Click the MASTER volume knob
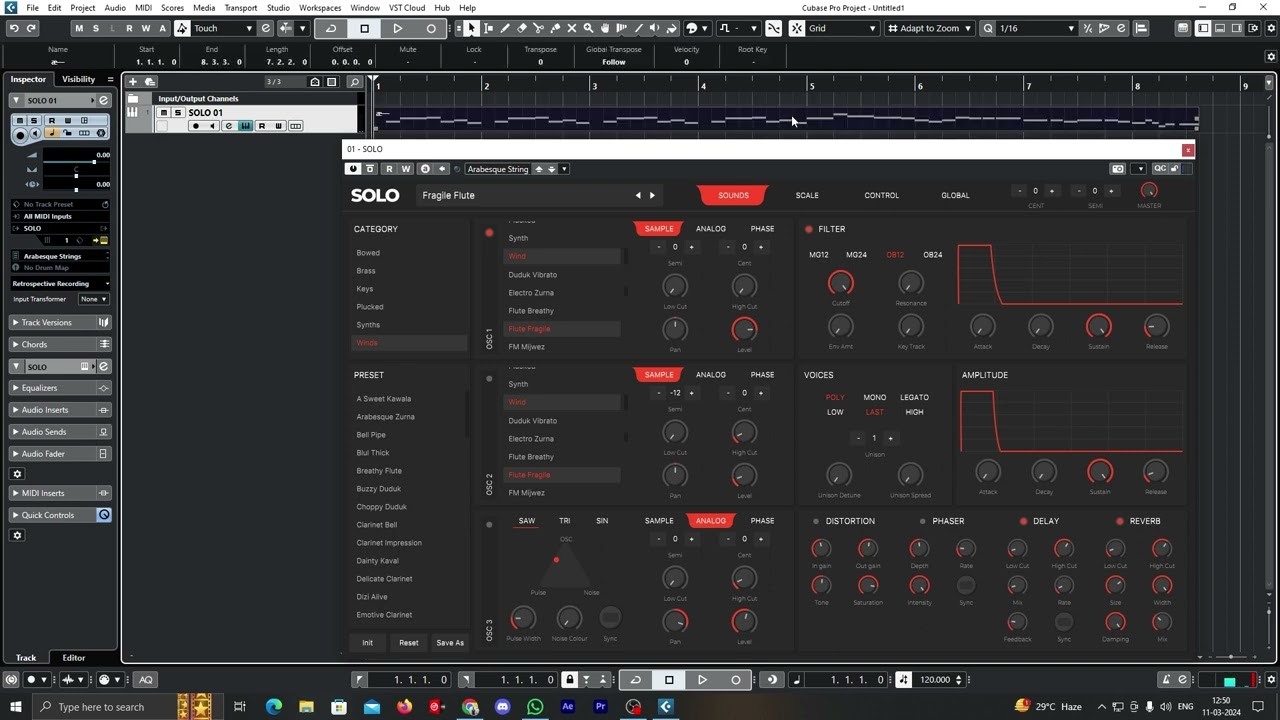Screen dimensions: 1280x720 [1149, 190]
